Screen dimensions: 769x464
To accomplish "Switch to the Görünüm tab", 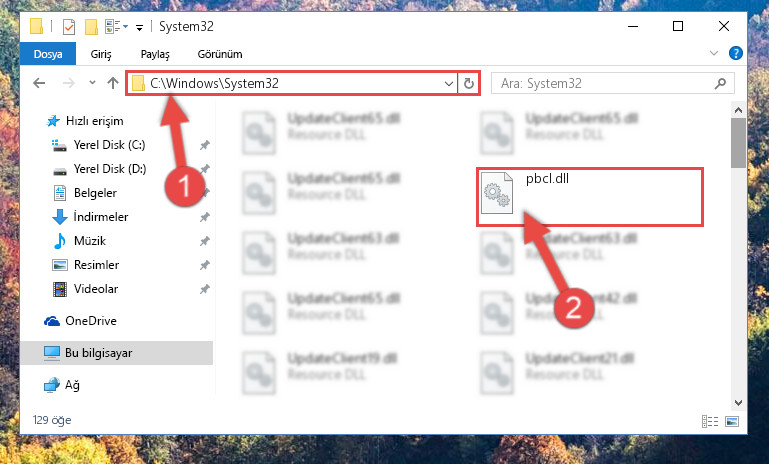I will pos(220,54).
